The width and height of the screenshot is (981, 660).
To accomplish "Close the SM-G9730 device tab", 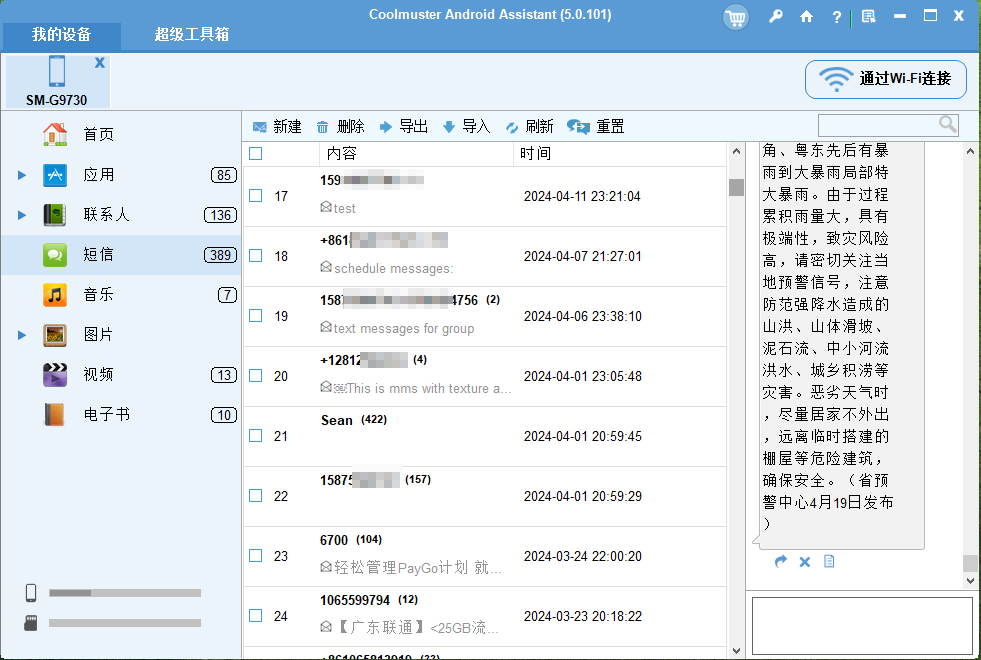I will point(99,63).
